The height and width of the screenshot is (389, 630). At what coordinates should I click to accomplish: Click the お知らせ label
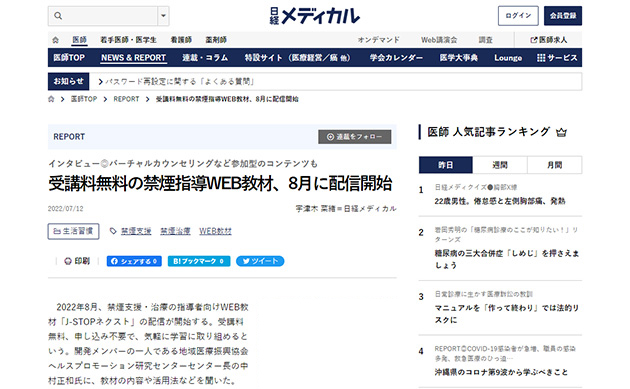tap(68, 82)
